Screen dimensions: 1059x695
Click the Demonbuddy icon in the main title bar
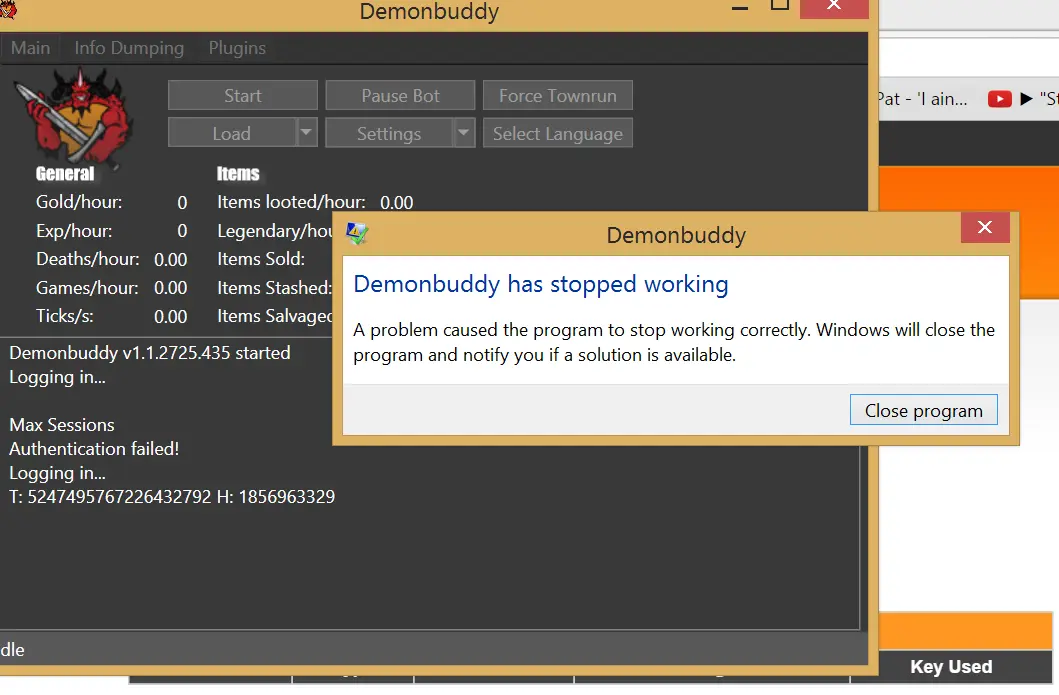[8, 11]
